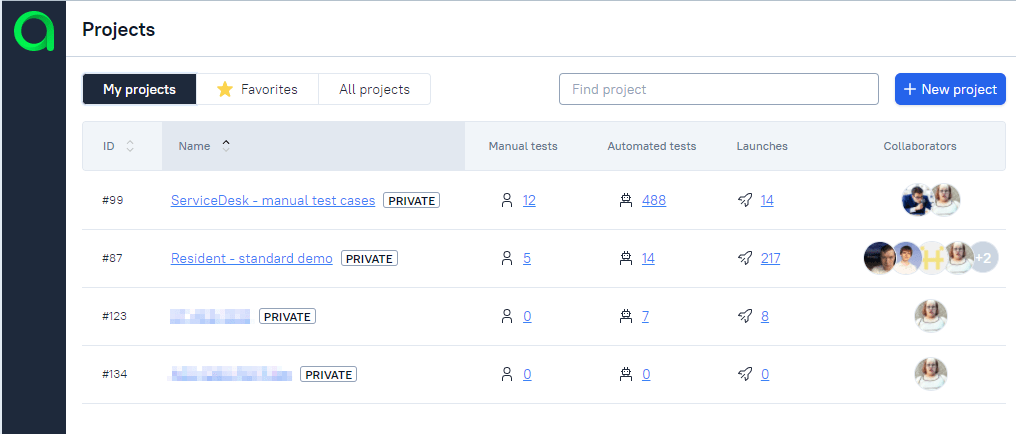The image size is (1016, 434).
Task: Open Resident - standard demo project
Action: point(251,258)
